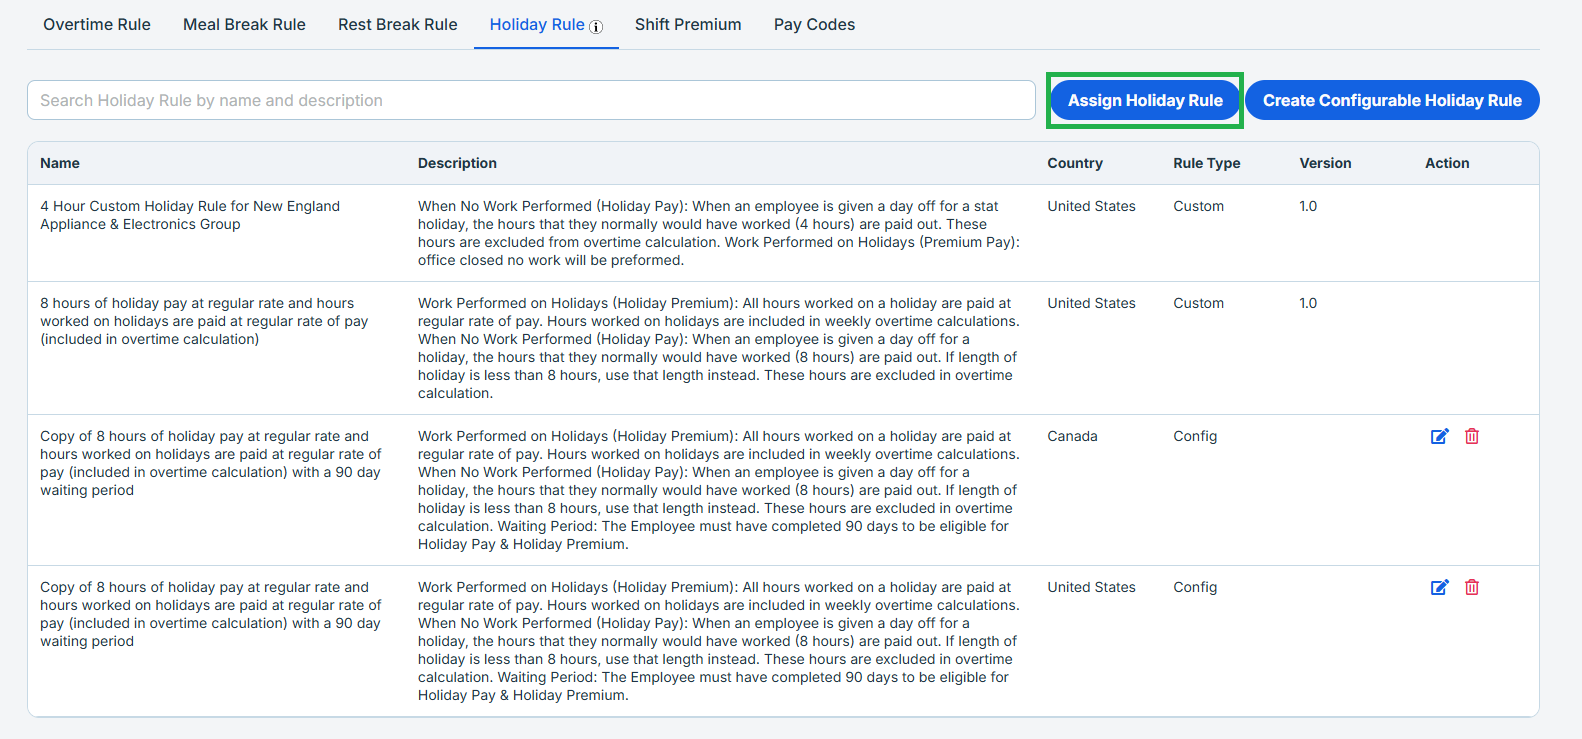Click Config rule type in the Canada row
This screenshot has height=739, width=1582.
point(1195,436)
